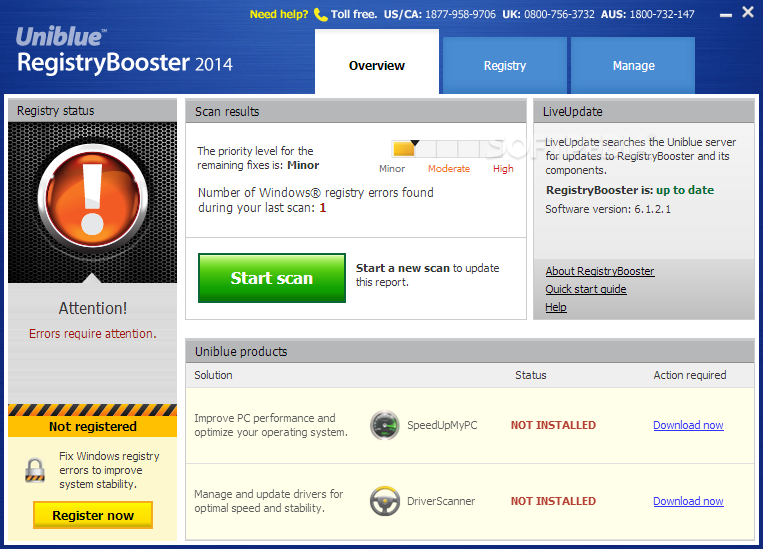Open the Quick start guide link
The width and height of the screenshot is (763, 549).
tap(585, 289)
